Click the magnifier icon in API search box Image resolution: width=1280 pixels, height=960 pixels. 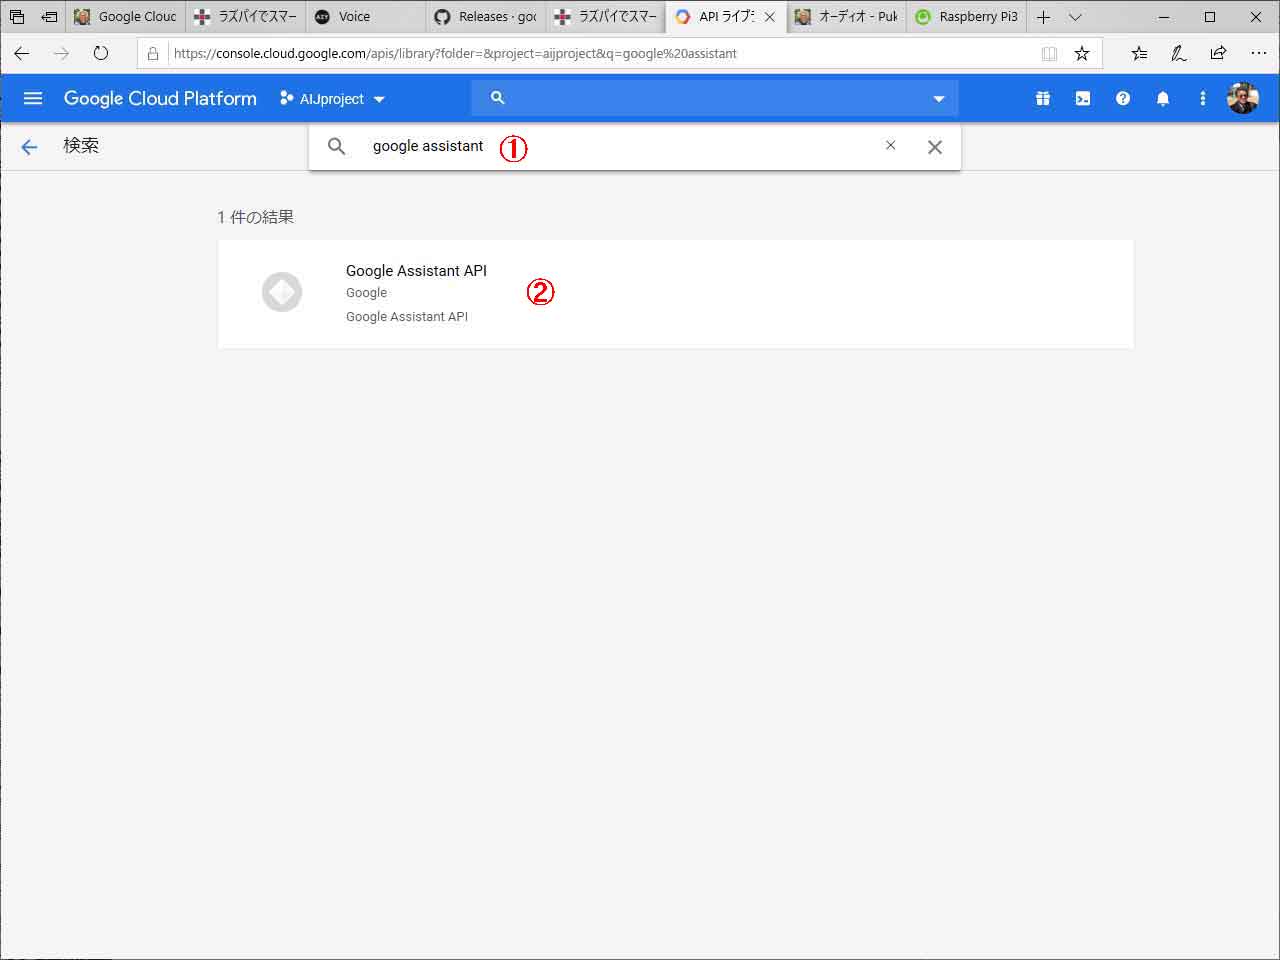(337, 146)
